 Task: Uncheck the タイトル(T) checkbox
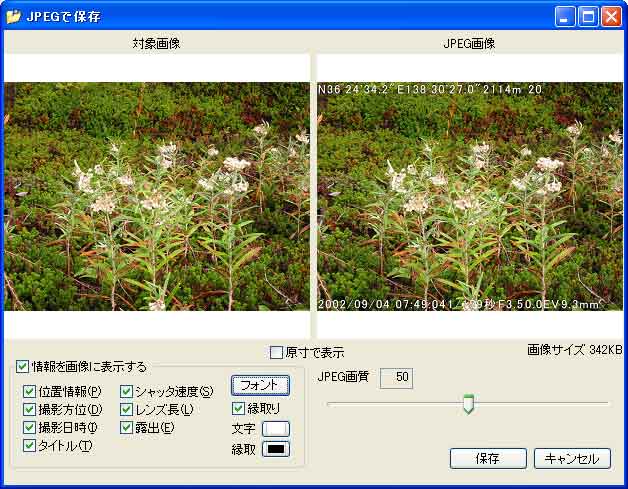[x=30, y=445]
